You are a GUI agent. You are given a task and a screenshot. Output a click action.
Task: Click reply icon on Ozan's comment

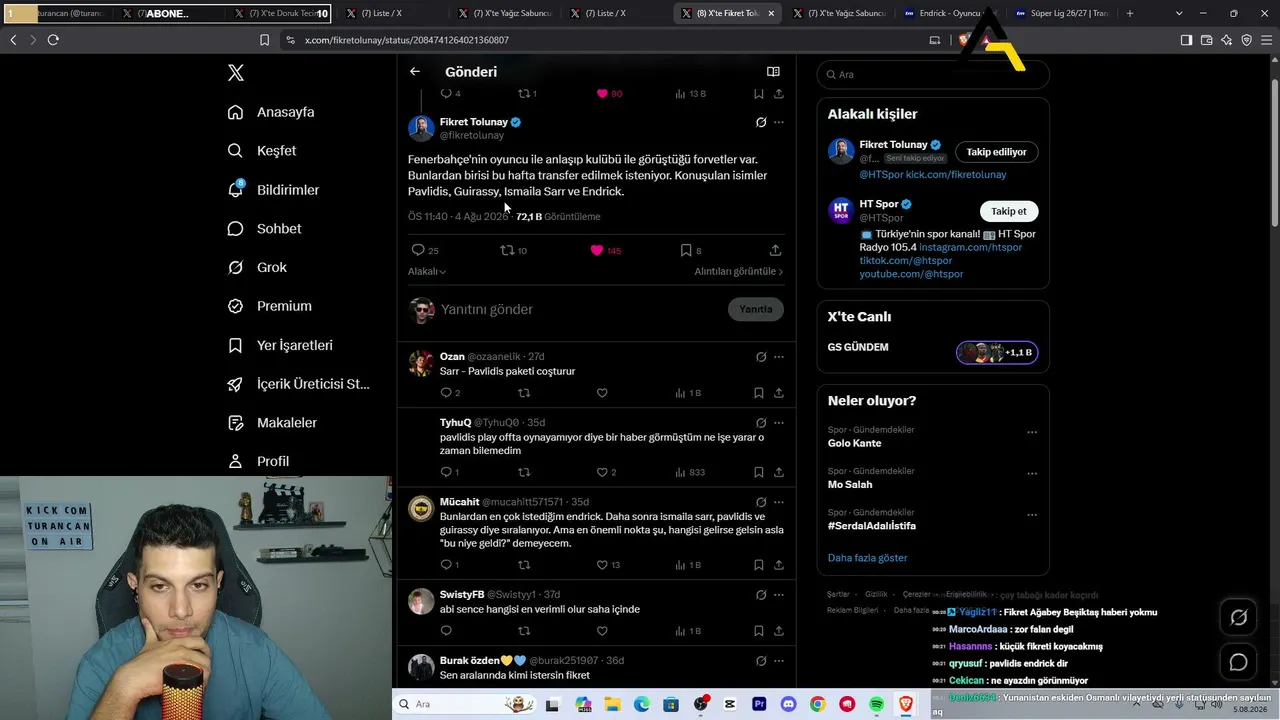(x=446, y=393)
